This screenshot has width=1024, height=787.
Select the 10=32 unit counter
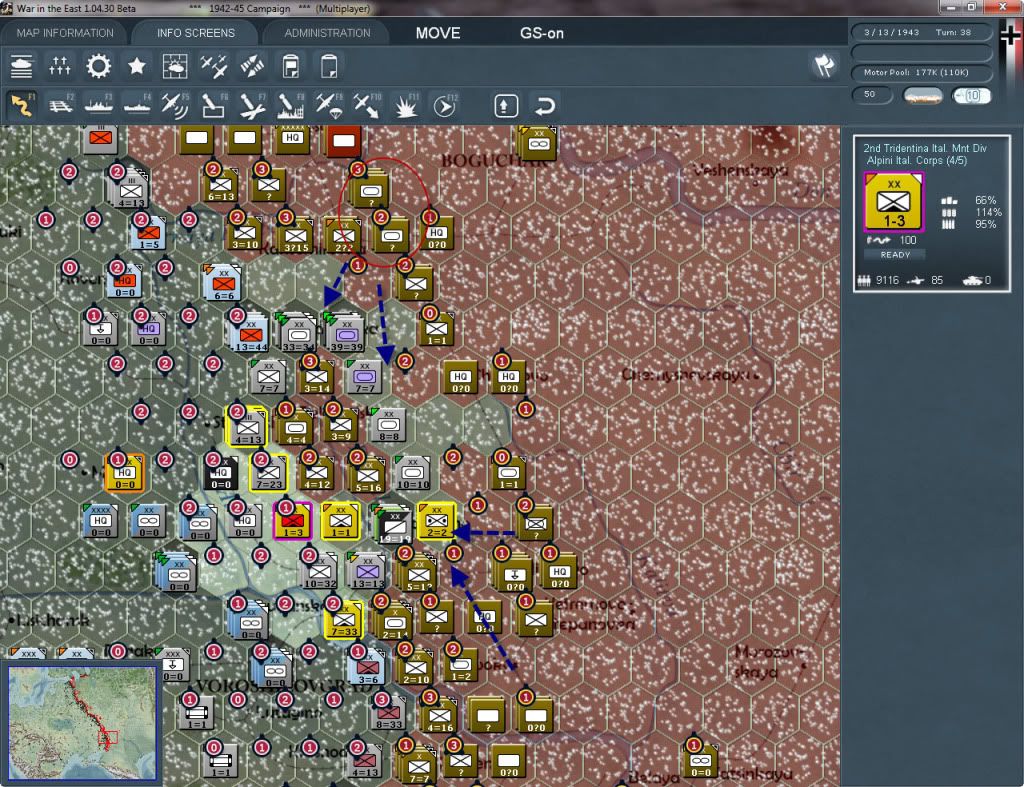tap(319, 571)
